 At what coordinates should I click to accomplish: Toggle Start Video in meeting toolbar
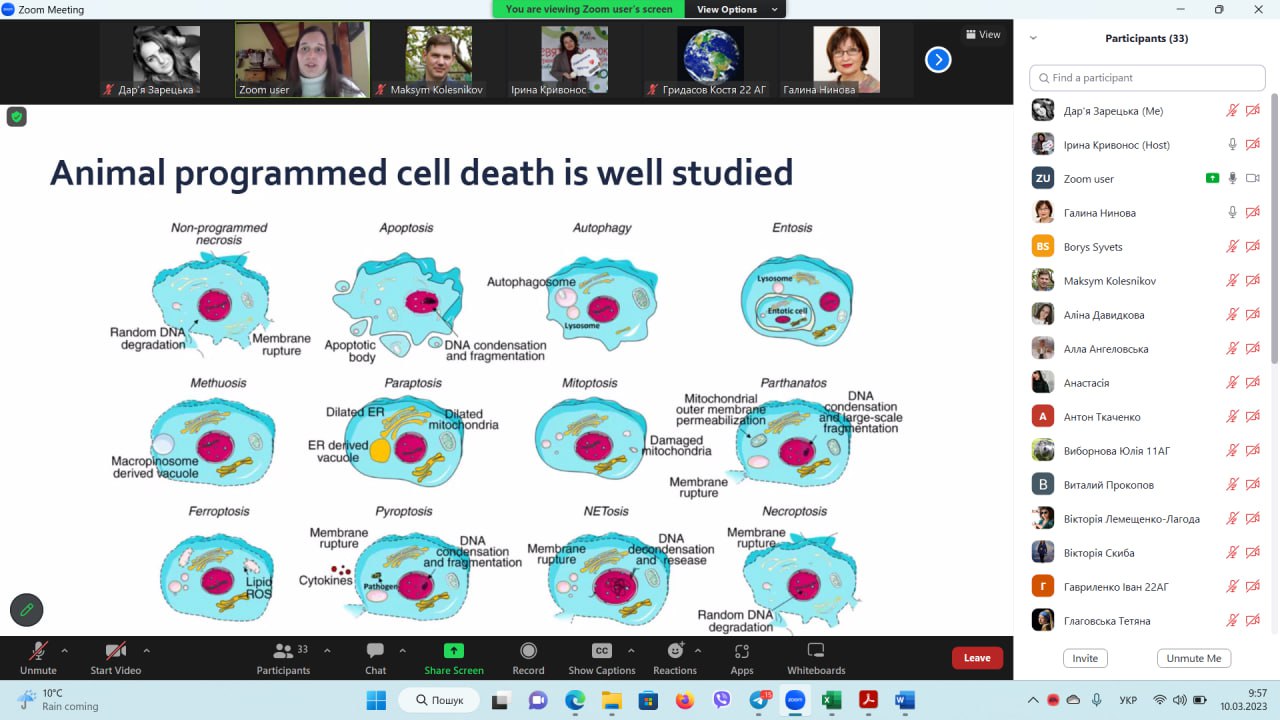(x=115, y=652)
